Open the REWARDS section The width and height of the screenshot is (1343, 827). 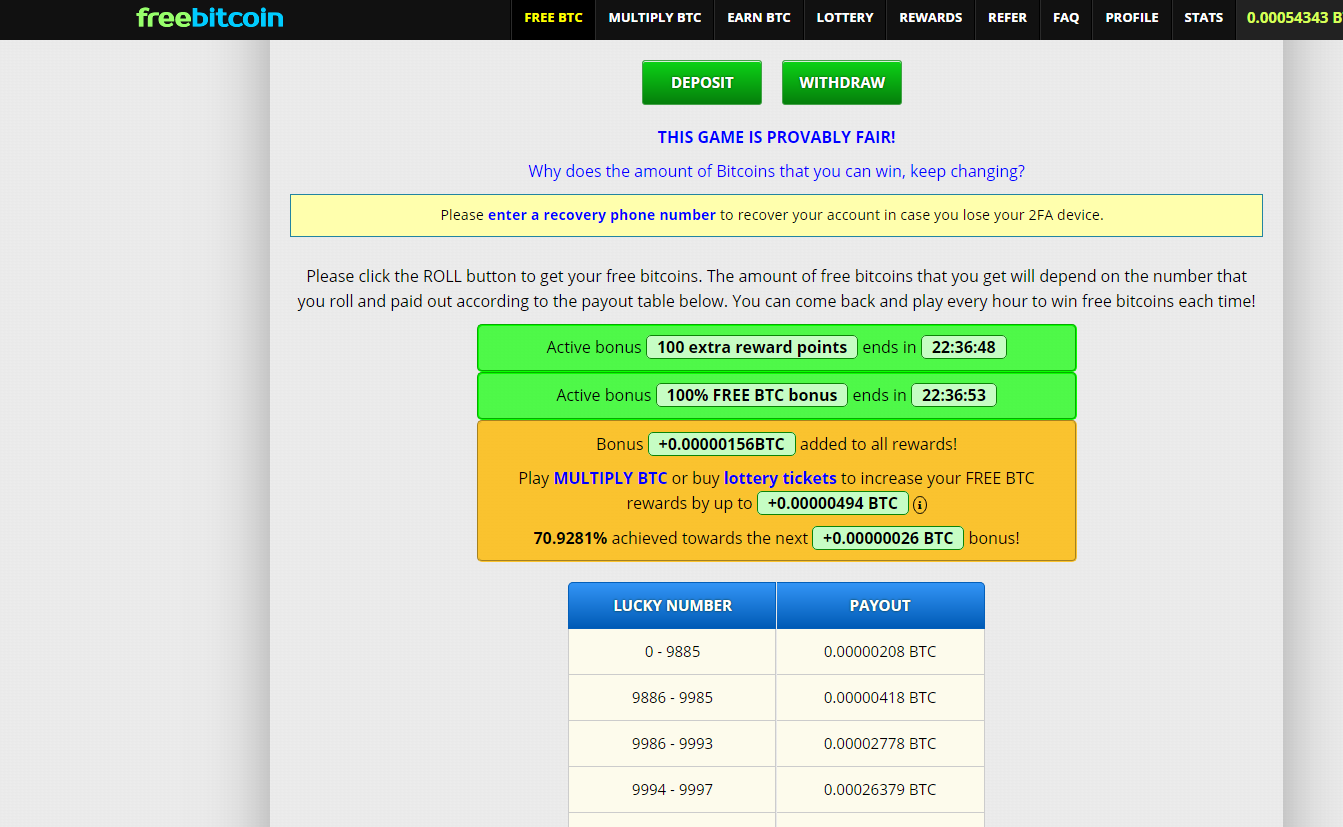[x=931, y=18]
